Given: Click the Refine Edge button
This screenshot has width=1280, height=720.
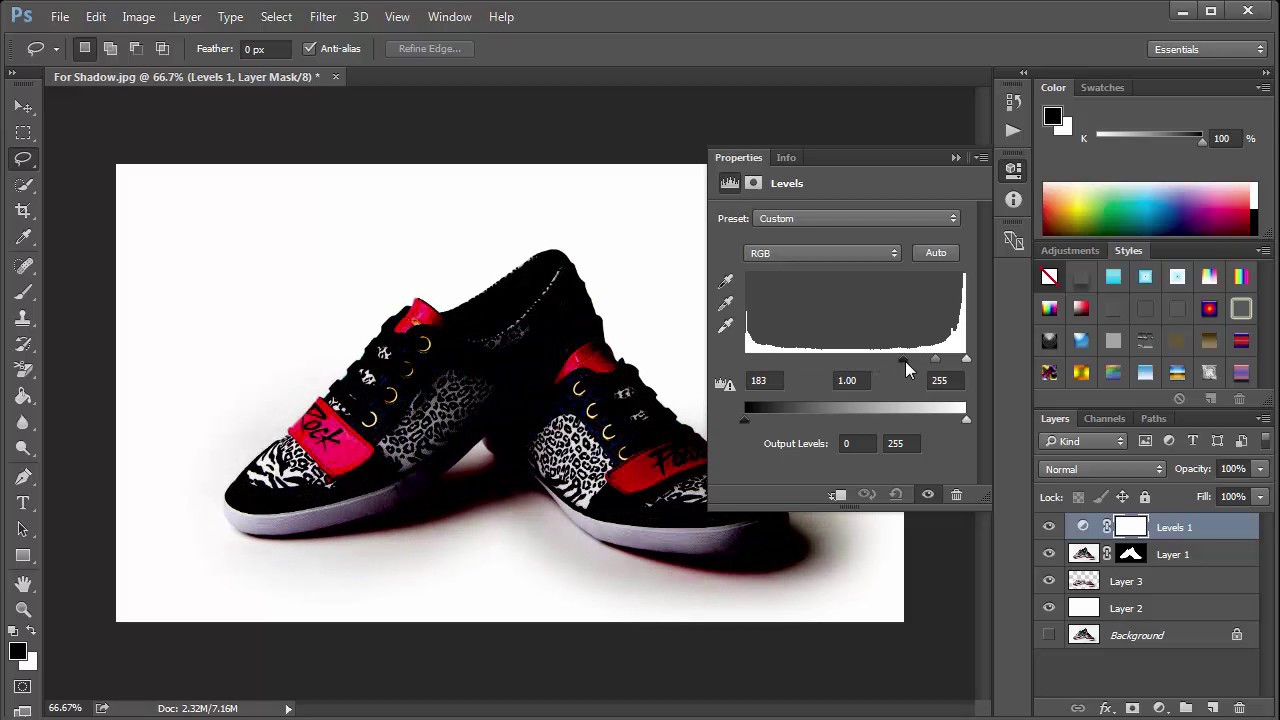Looking at the screenshot, I should [x=429, y=48].
